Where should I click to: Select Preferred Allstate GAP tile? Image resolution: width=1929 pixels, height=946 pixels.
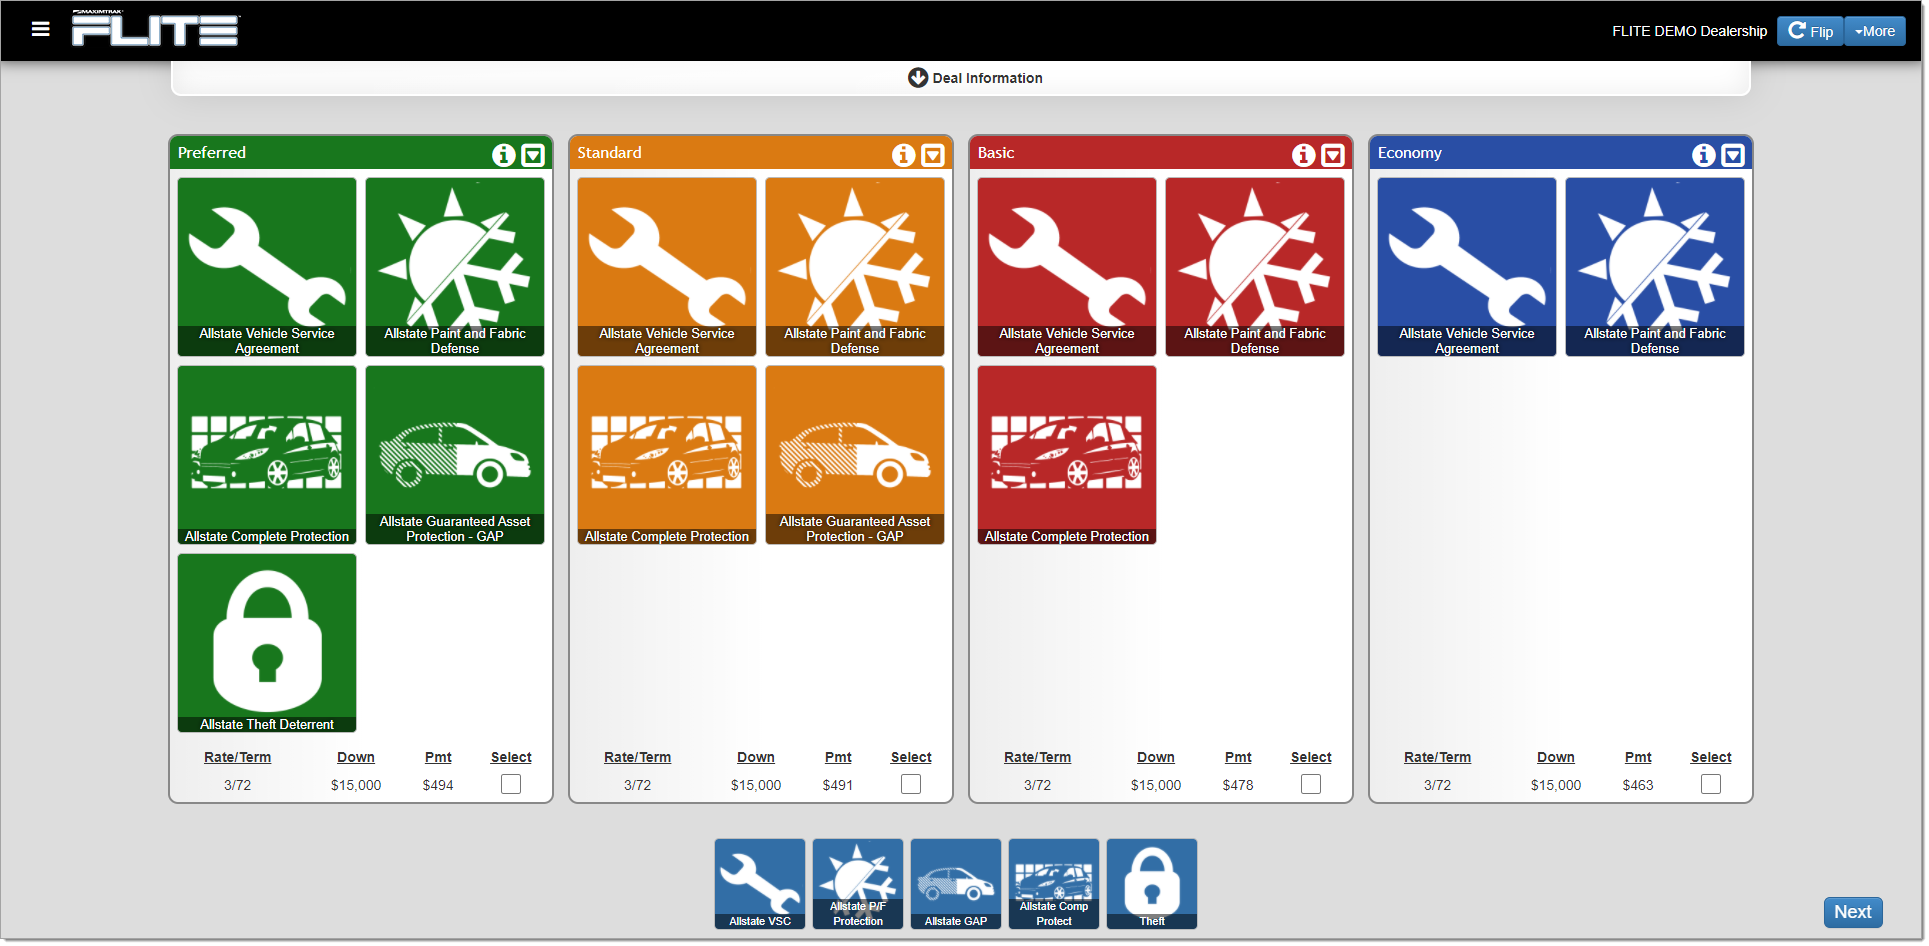point(455,455)
